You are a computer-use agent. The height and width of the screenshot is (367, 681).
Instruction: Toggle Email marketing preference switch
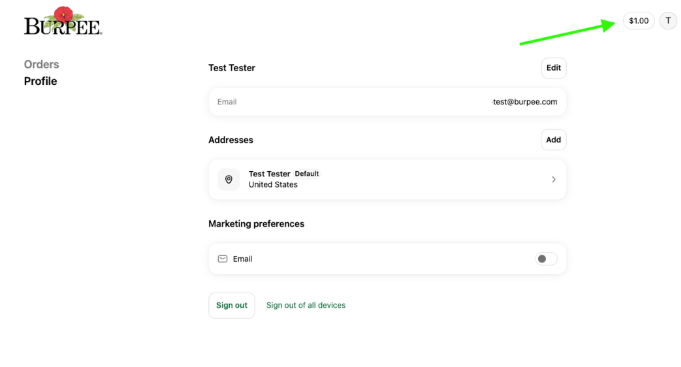click(x=546, y=259)
